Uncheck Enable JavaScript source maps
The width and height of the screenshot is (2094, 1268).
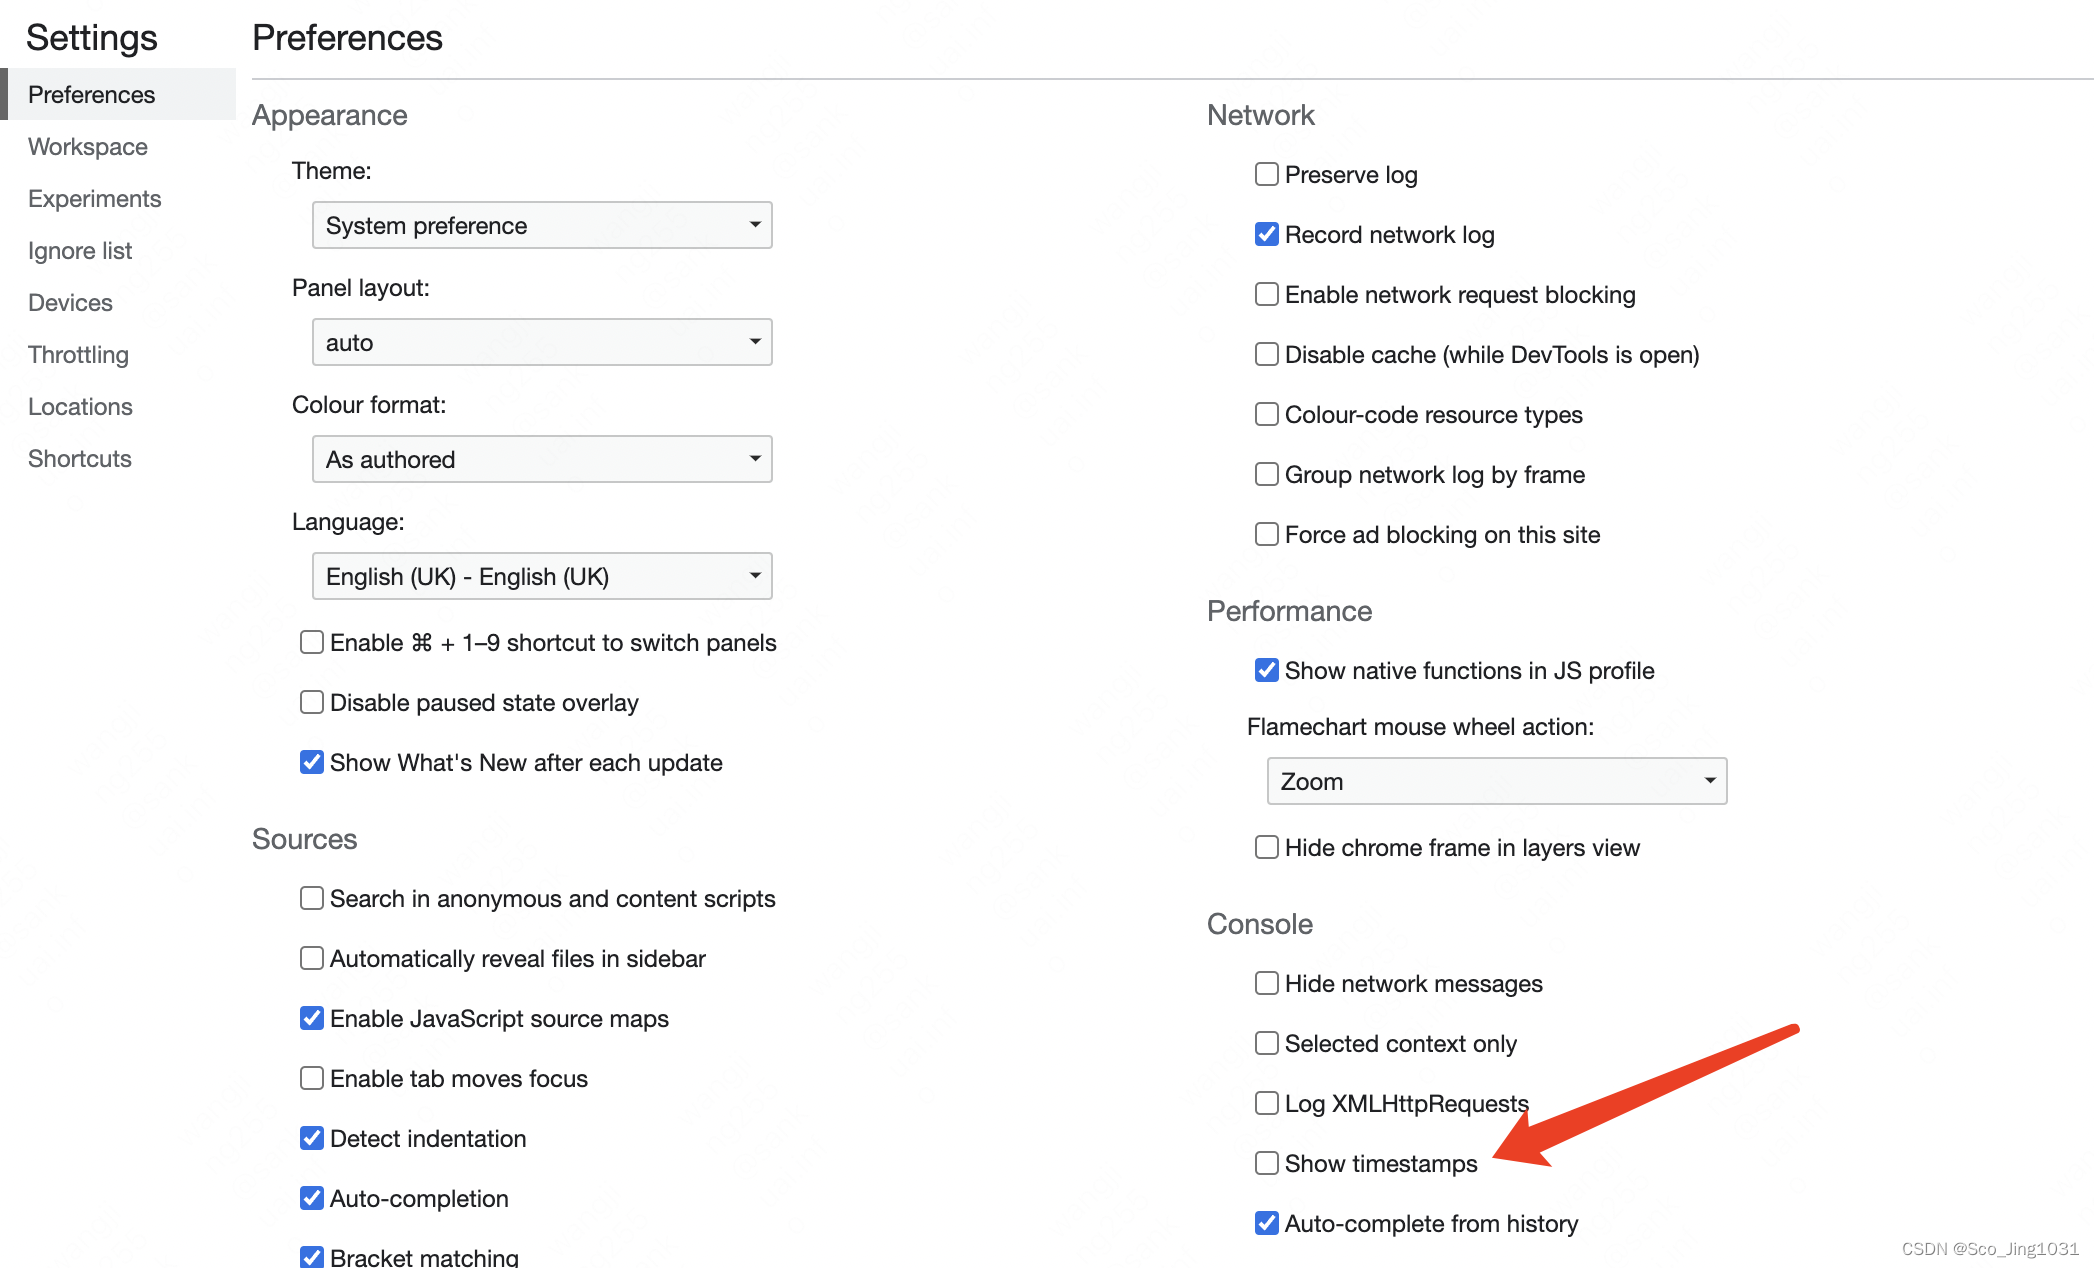[312, 1019]
